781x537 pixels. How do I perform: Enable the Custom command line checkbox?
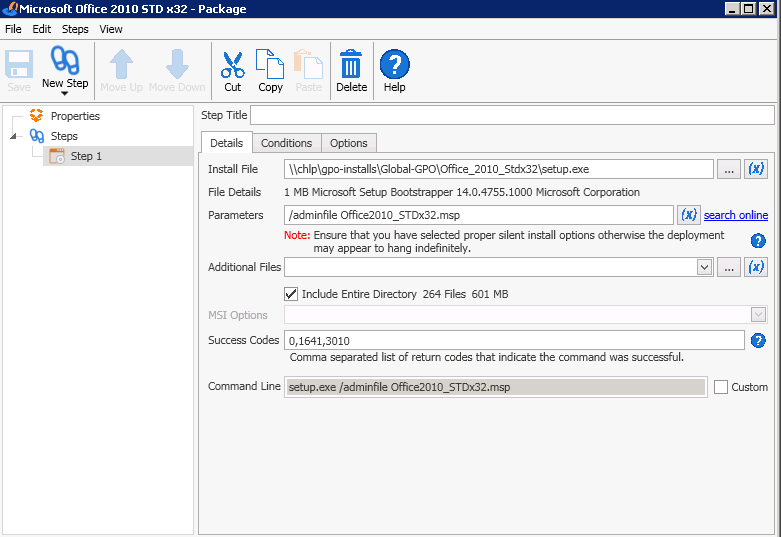(x=721, y=387)
